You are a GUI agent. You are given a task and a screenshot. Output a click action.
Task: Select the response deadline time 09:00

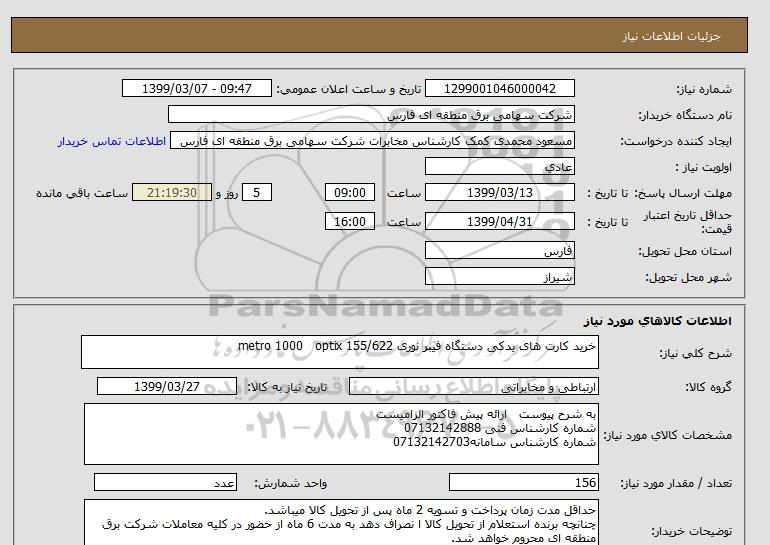[x=350, y=192]
